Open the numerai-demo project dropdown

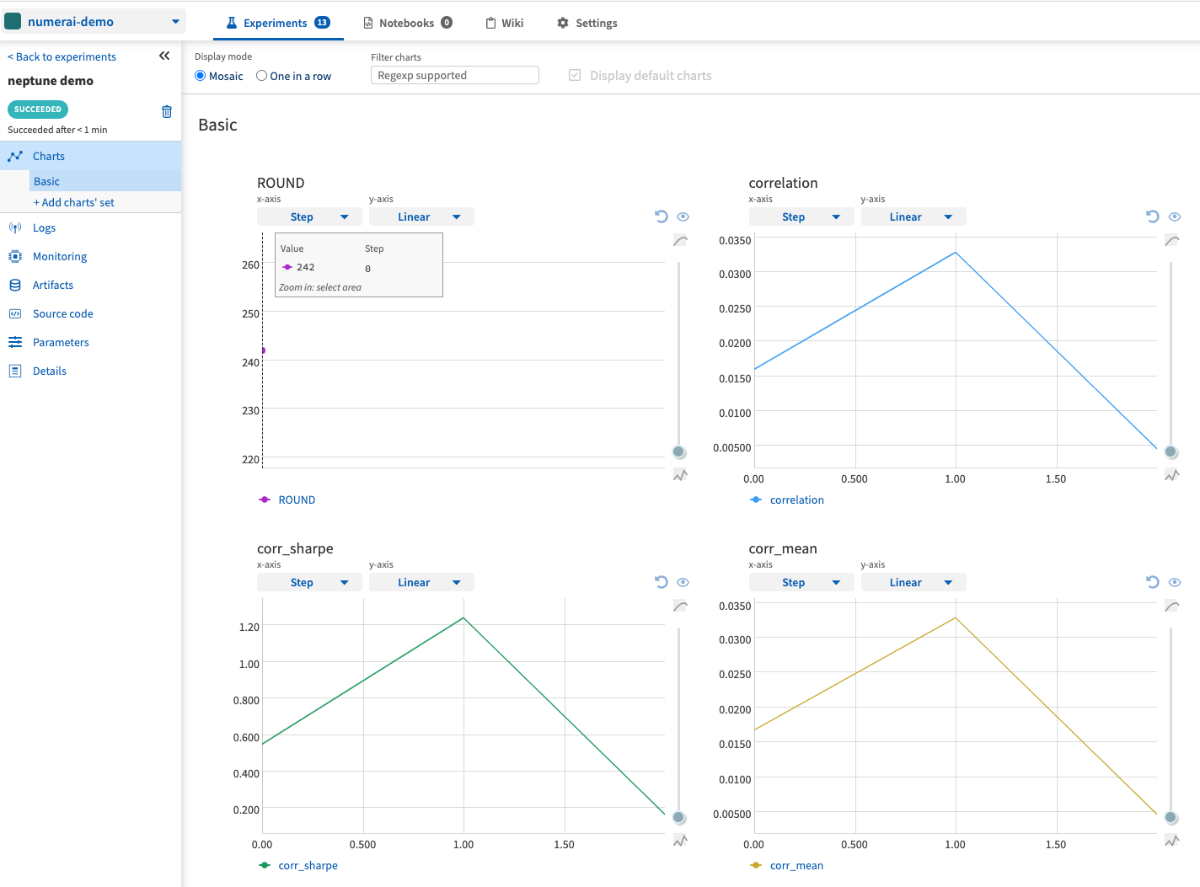[x=92, y=21]
